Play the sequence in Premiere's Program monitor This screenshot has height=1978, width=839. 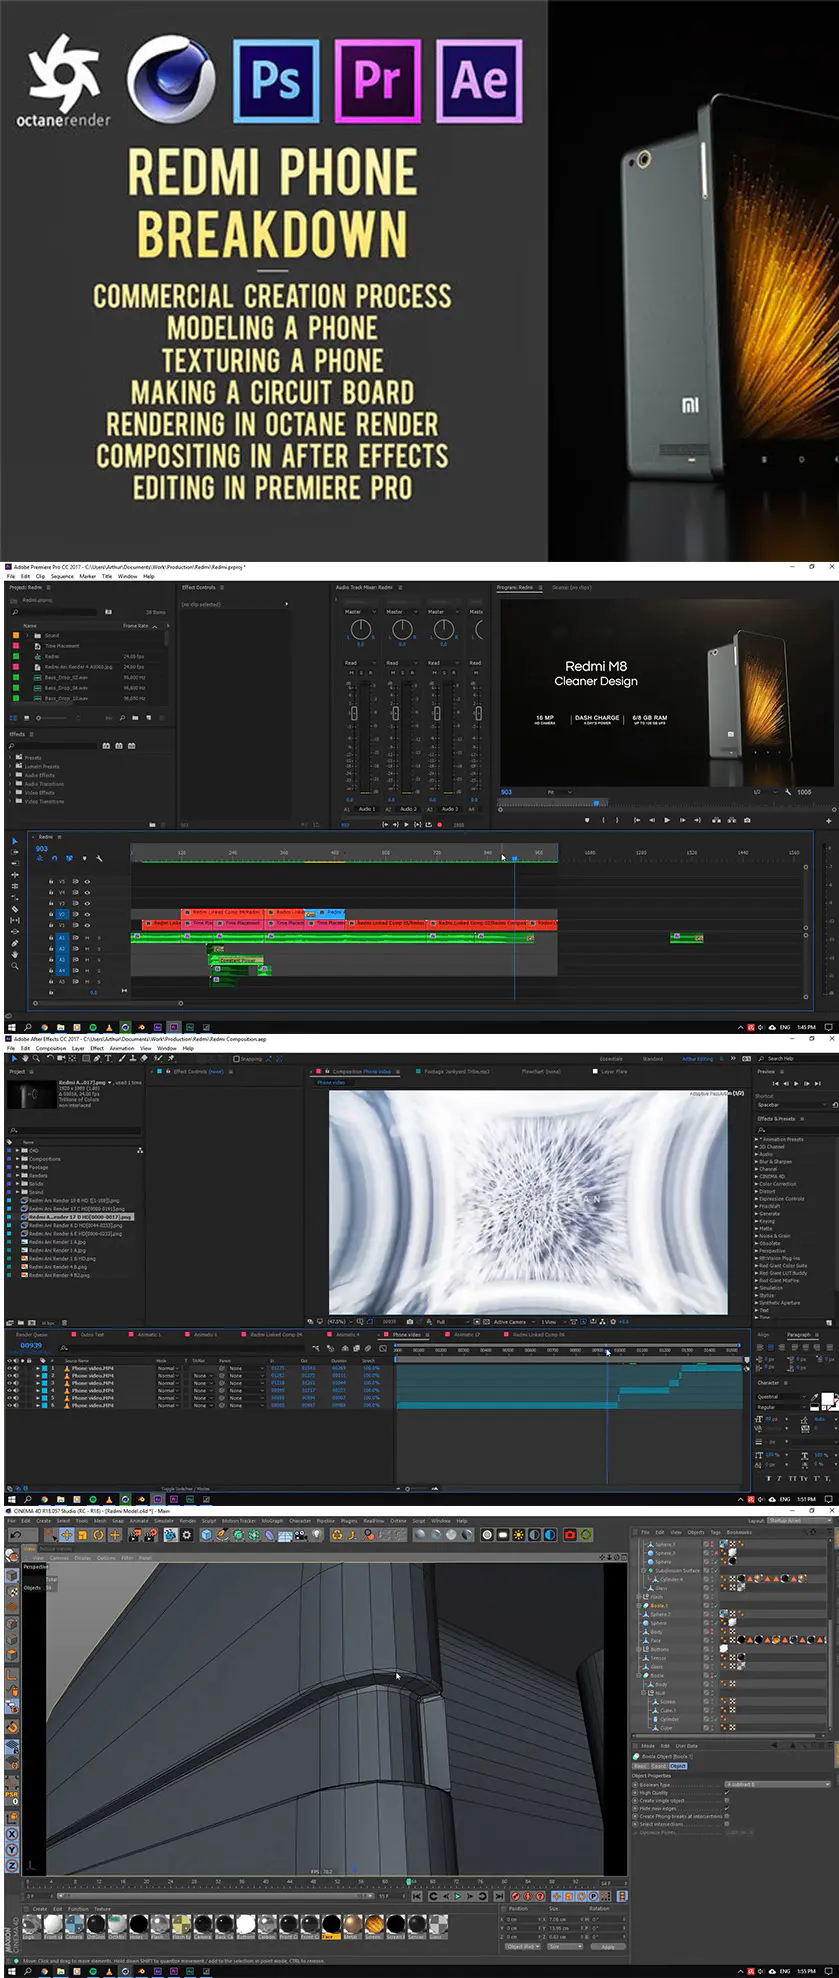click(x=667, y=820)
